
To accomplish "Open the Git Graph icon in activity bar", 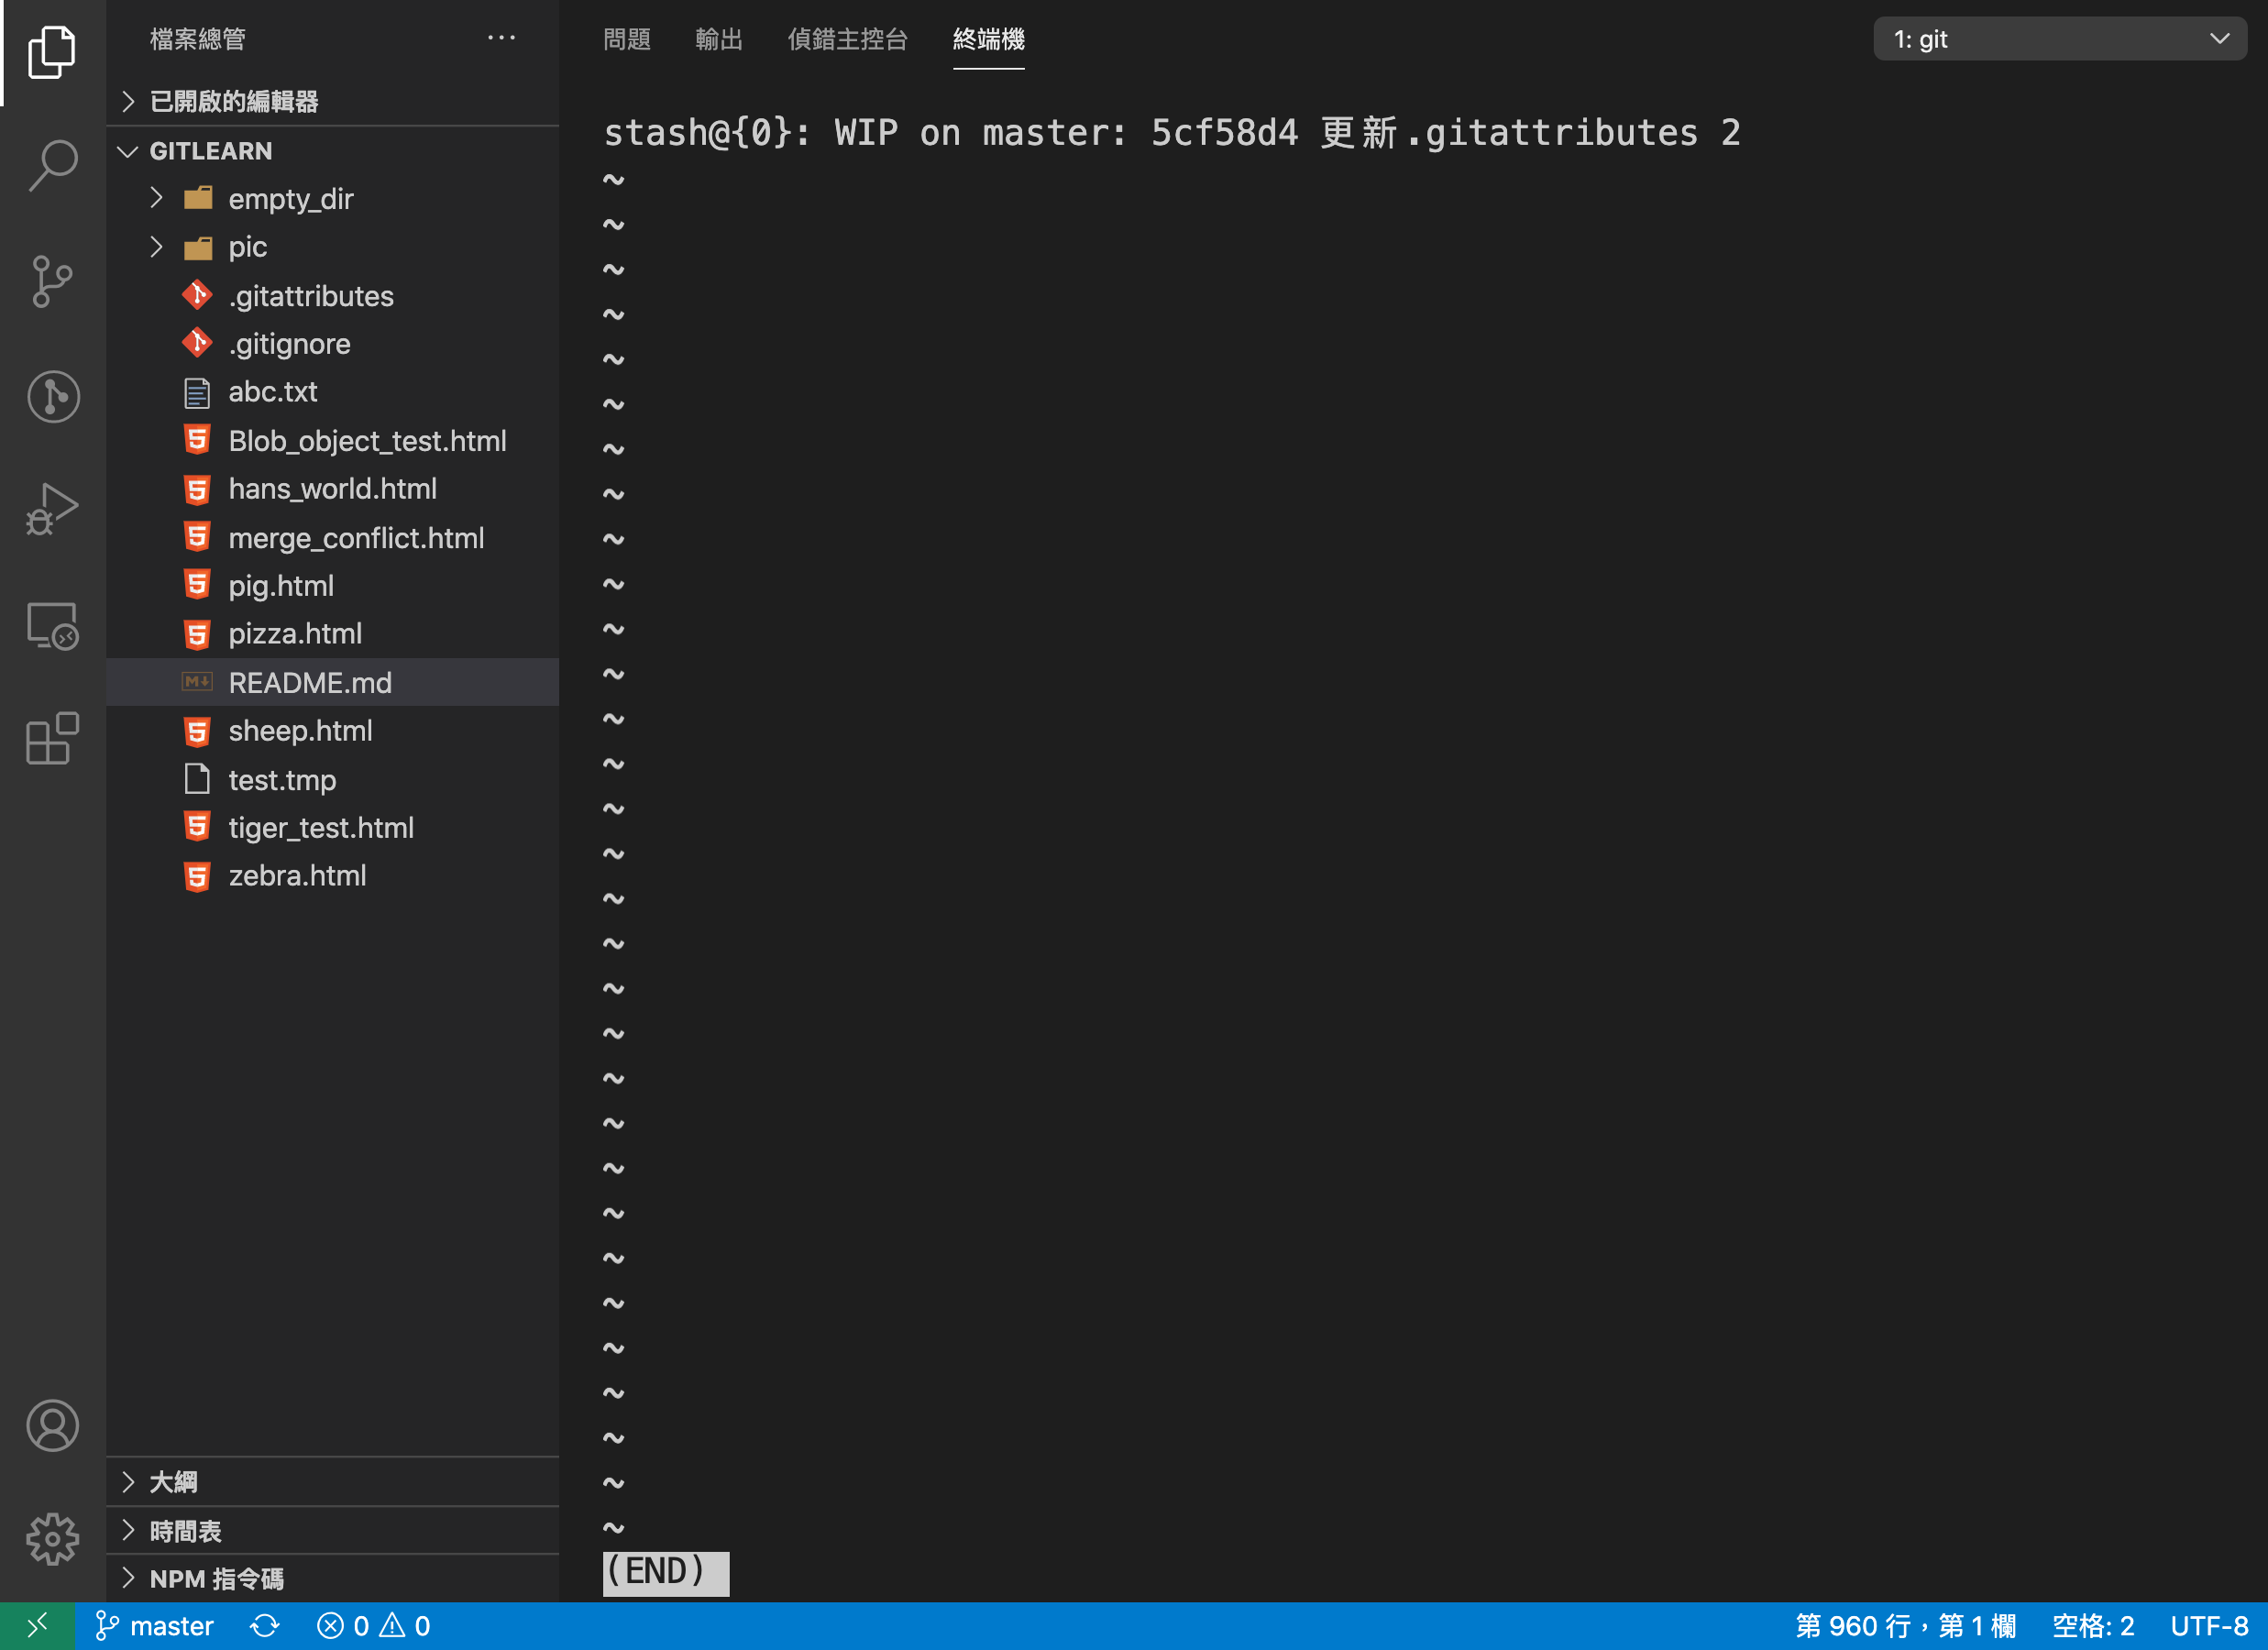I will [x=52, y=396].
